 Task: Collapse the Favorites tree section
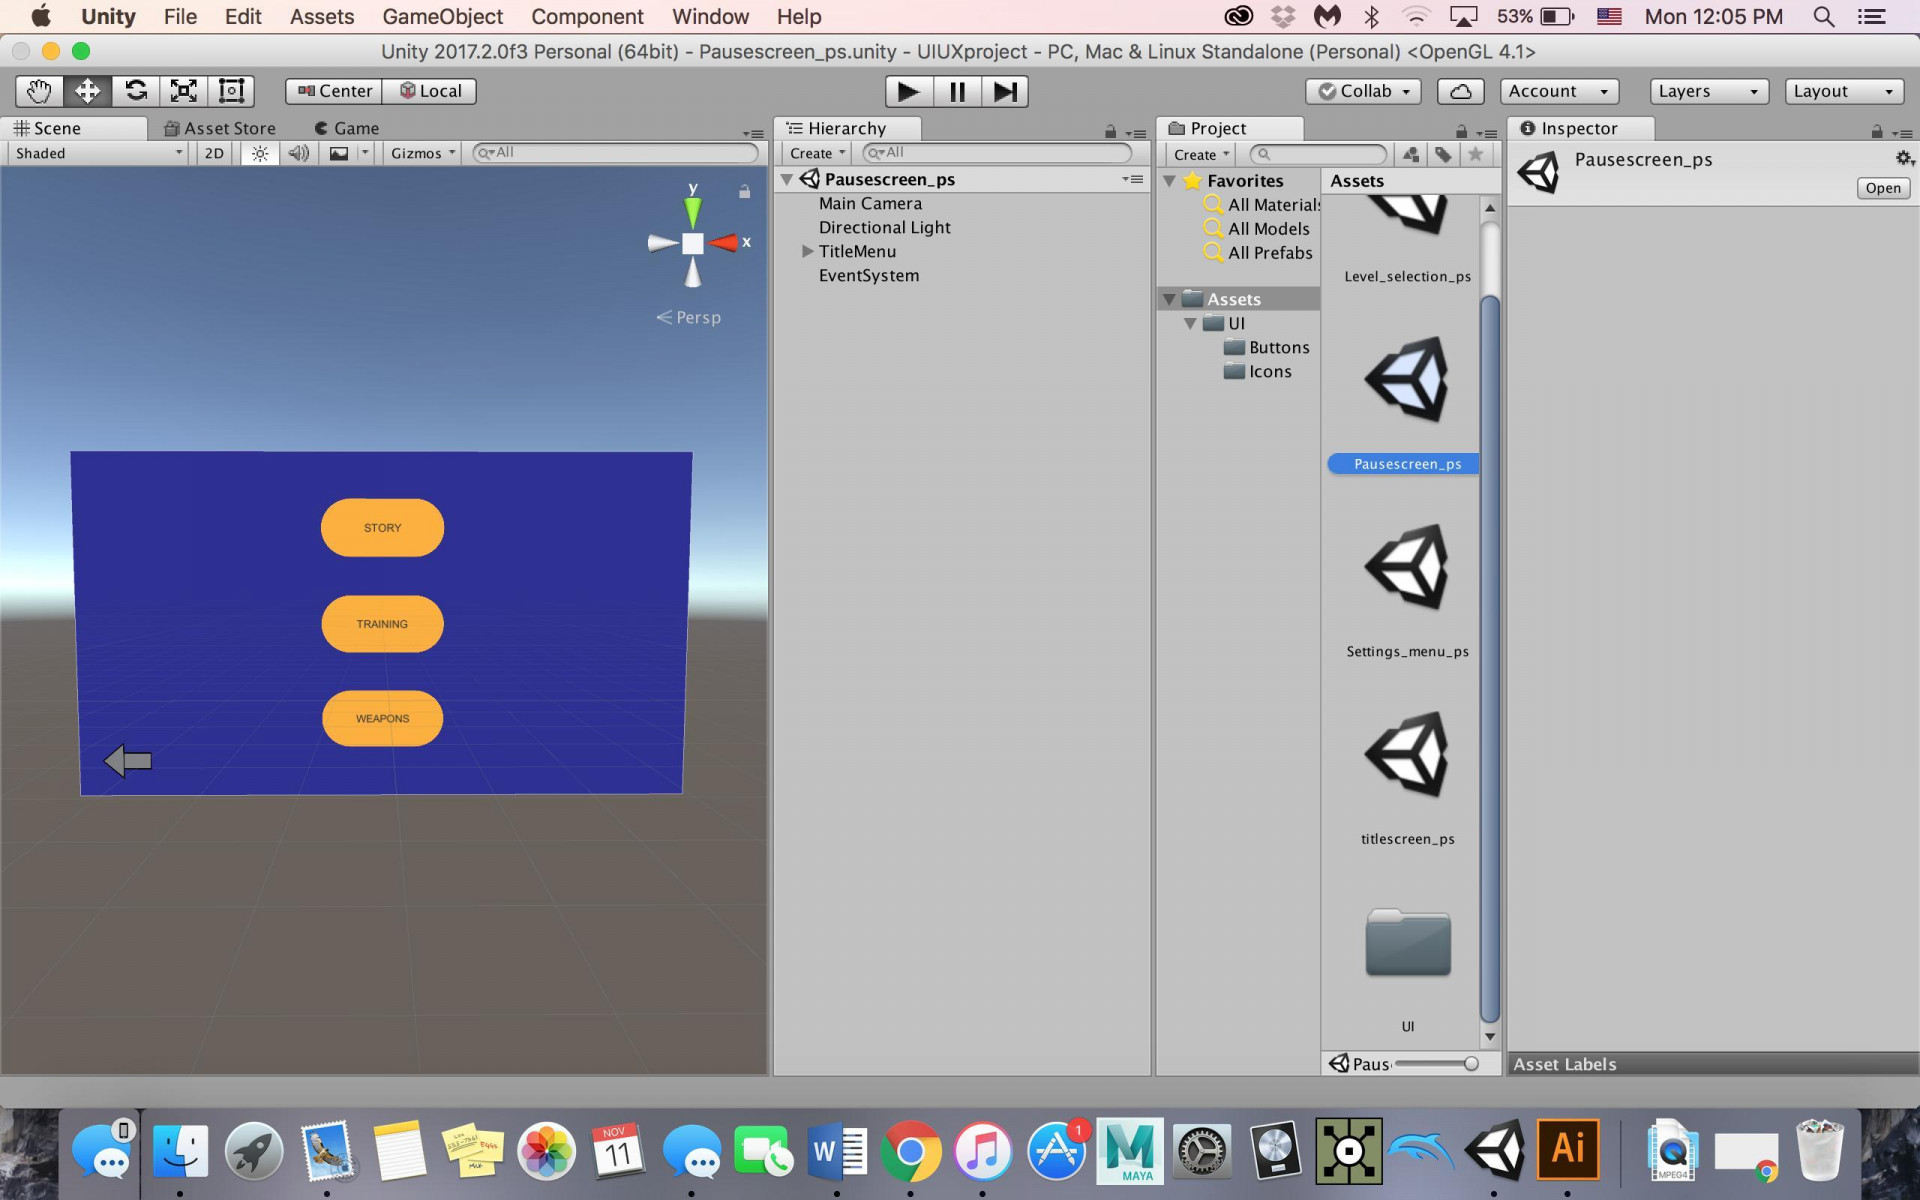[1169, 181]
